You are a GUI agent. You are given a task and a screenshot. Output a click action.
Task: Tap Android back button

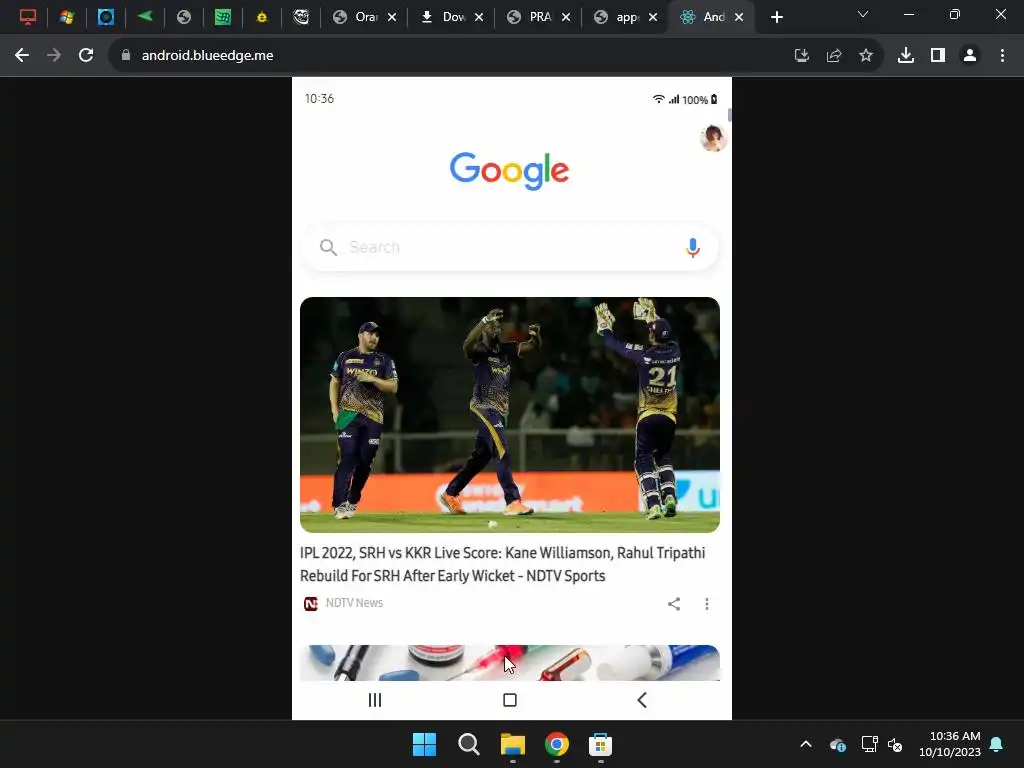click(x=642, y=700)
